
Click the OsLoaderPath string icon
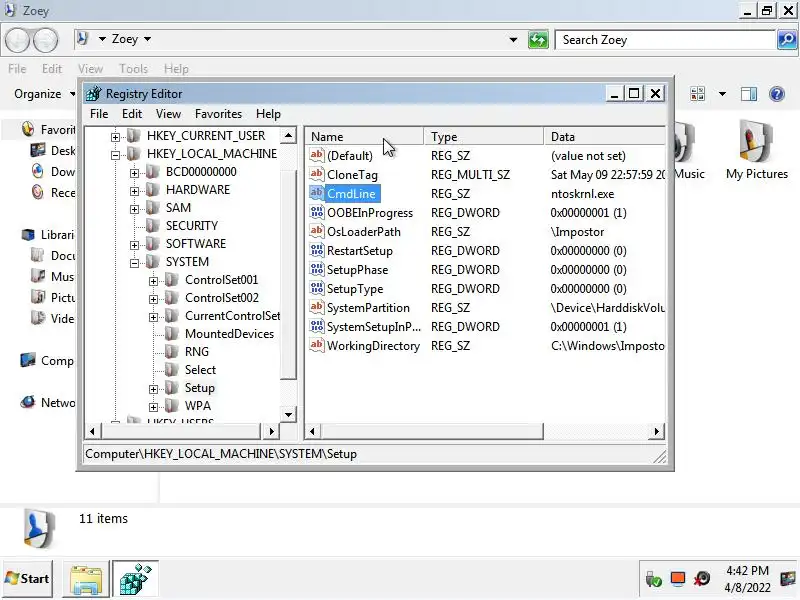coord(317,231)
